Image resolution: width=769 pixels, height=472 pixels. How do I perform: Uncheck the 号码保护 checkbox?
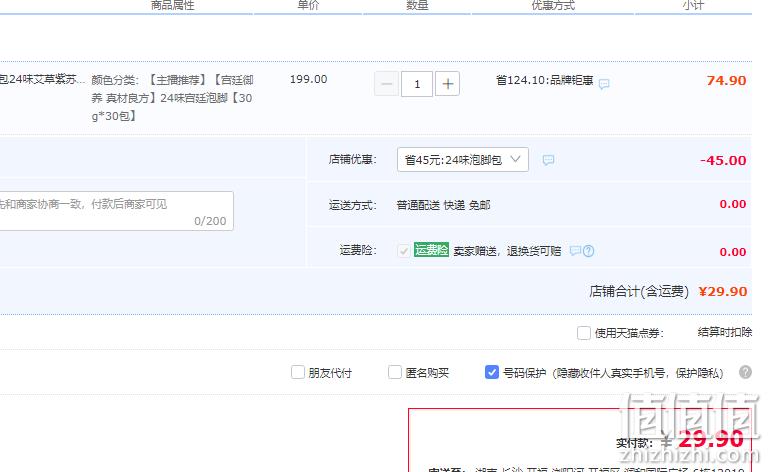tap(491, 372)
